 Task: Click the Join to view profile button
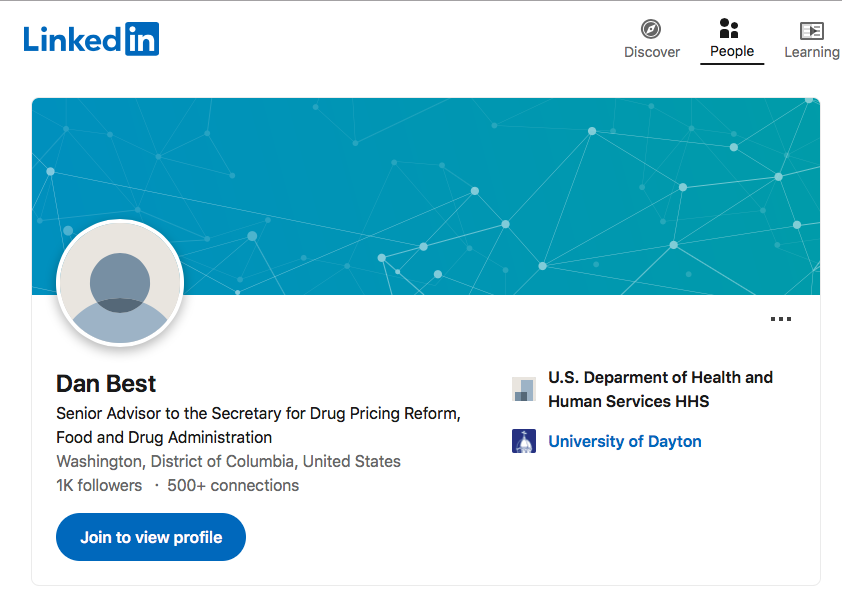[151, 537]
